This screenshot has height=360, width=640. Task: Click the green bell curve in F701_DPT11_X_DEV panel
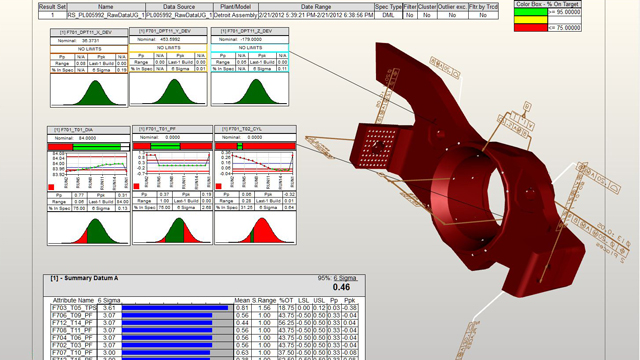[96, 93]
